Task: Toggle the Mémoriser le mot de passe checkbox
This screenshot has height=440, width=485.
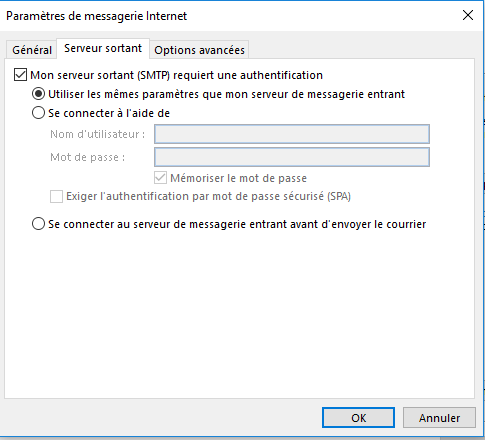Action: 160,178
